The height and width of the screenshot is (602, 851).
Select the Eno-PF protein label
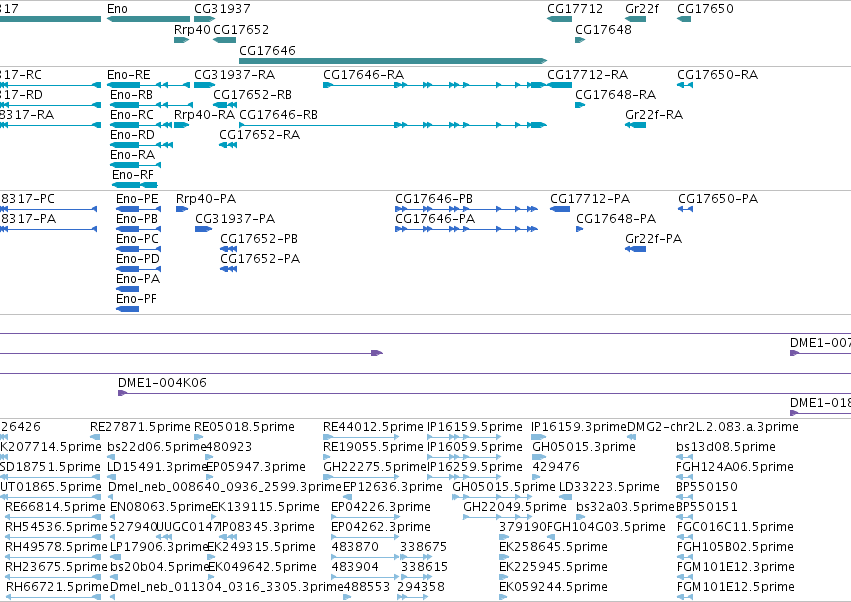tap(136, 300)
